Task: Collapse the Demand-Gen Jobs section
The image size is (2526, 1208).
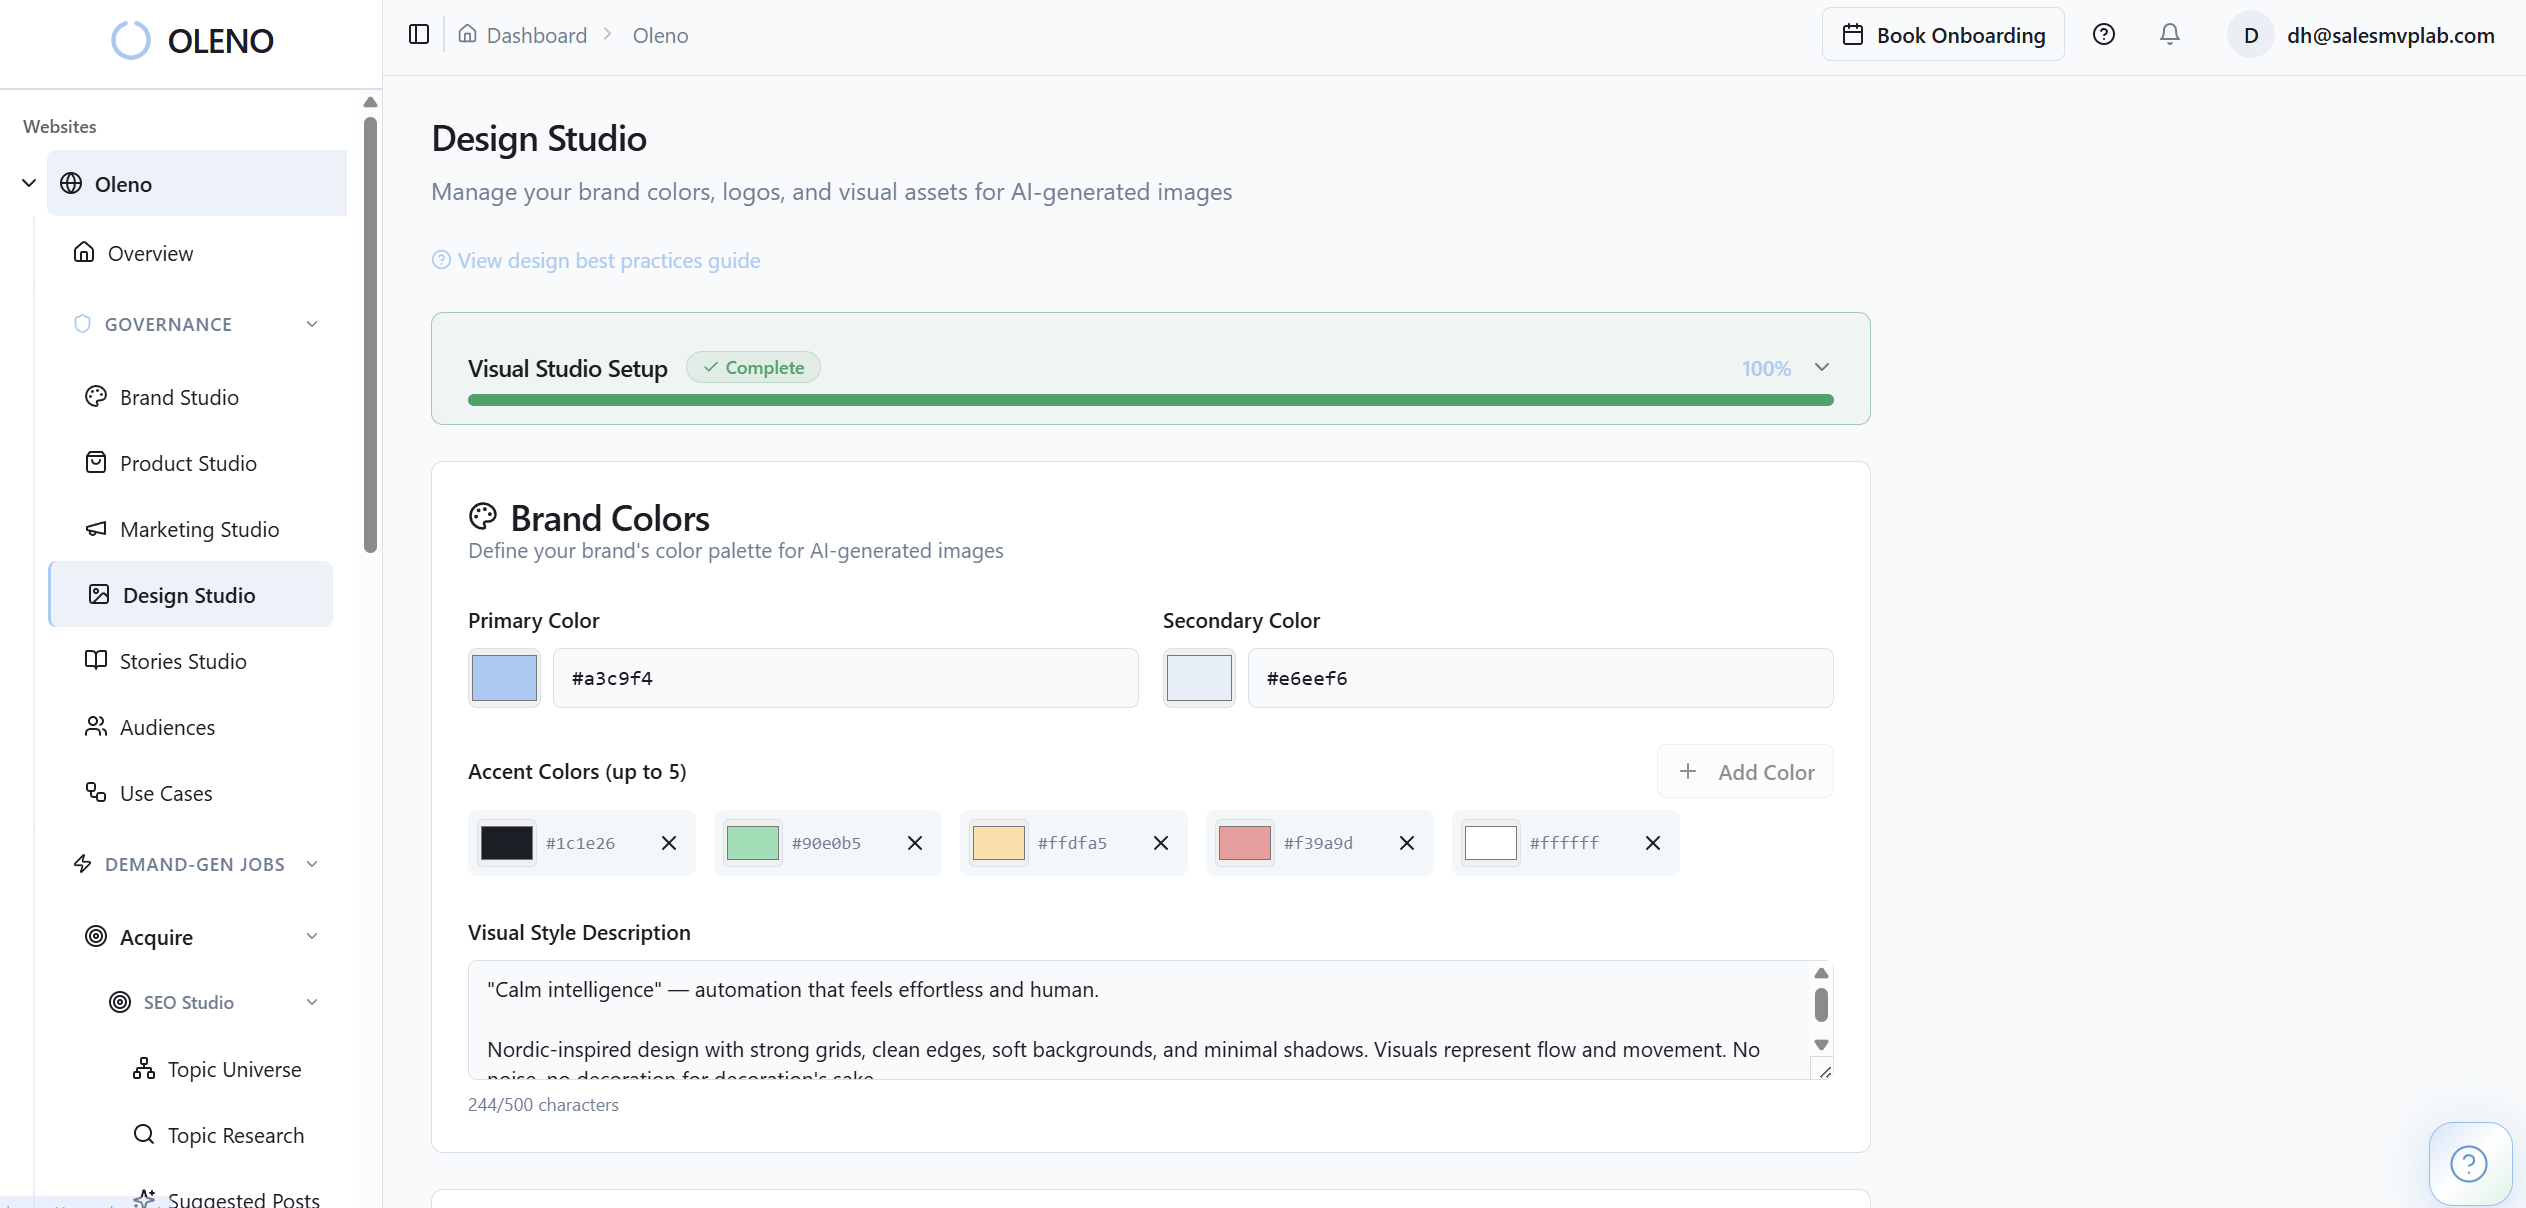Action: point(312,864)
